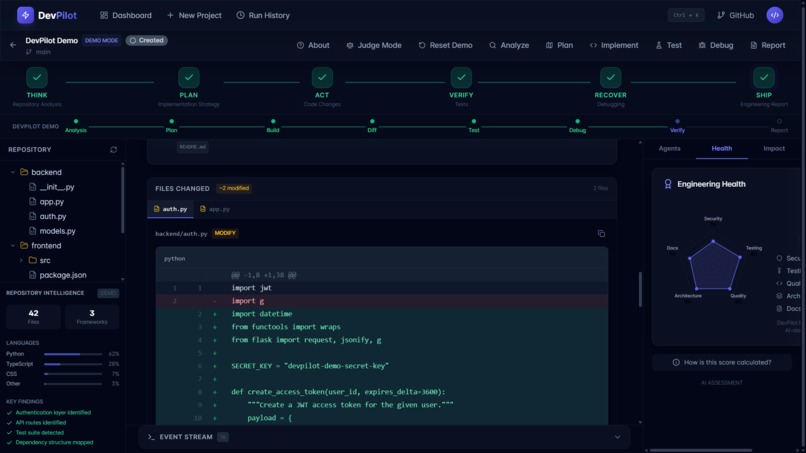806x453 pixels.
Task: Open the Dashboard menu item
Action: tap(126, 15)
